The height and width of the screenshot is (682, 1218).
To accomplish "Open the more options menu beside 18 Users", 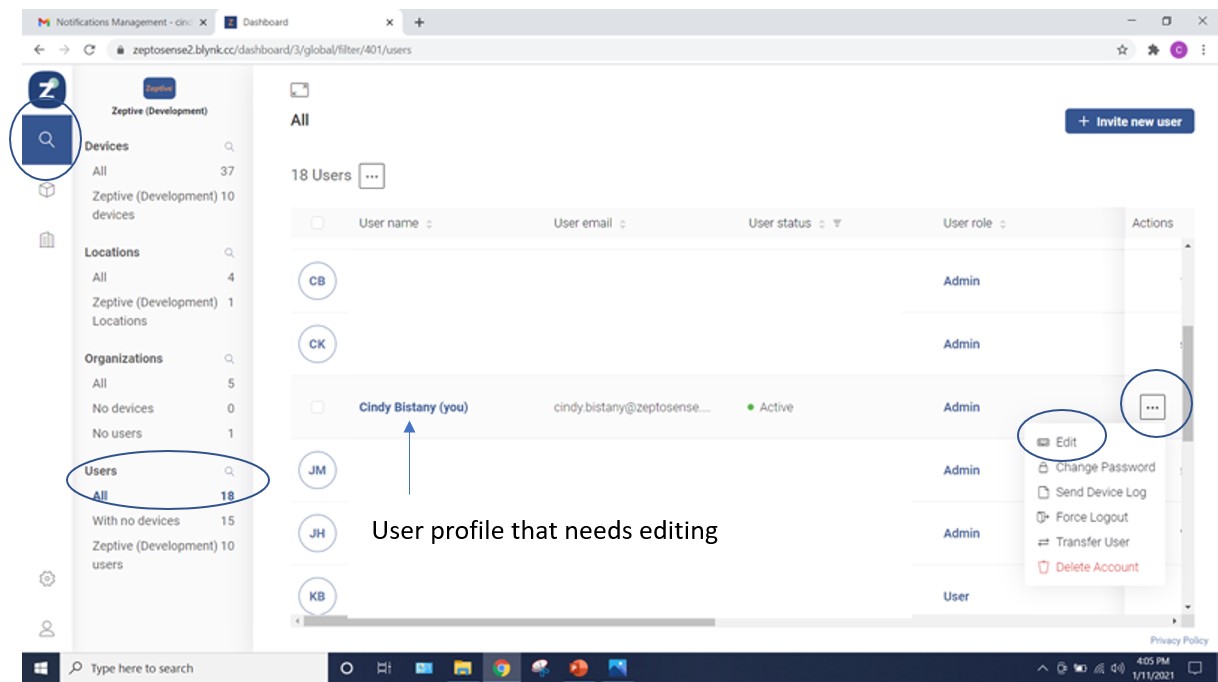I will pos(372,176).
